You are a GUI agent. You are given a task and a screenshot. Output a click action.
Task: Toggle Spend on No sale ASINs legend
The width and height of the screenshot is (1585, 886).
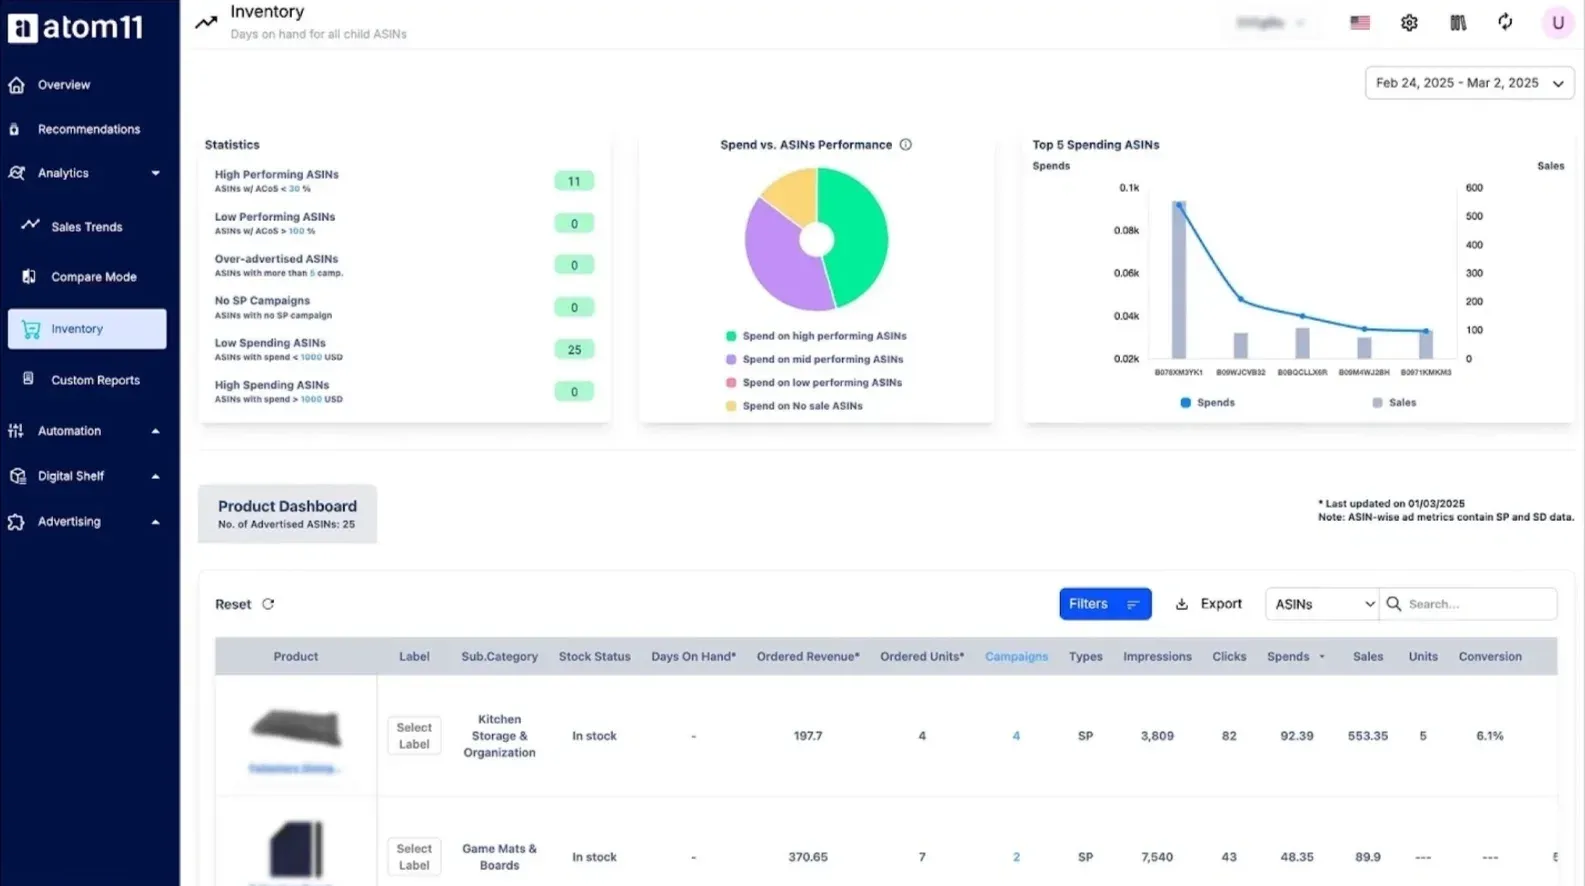(794, 406)
